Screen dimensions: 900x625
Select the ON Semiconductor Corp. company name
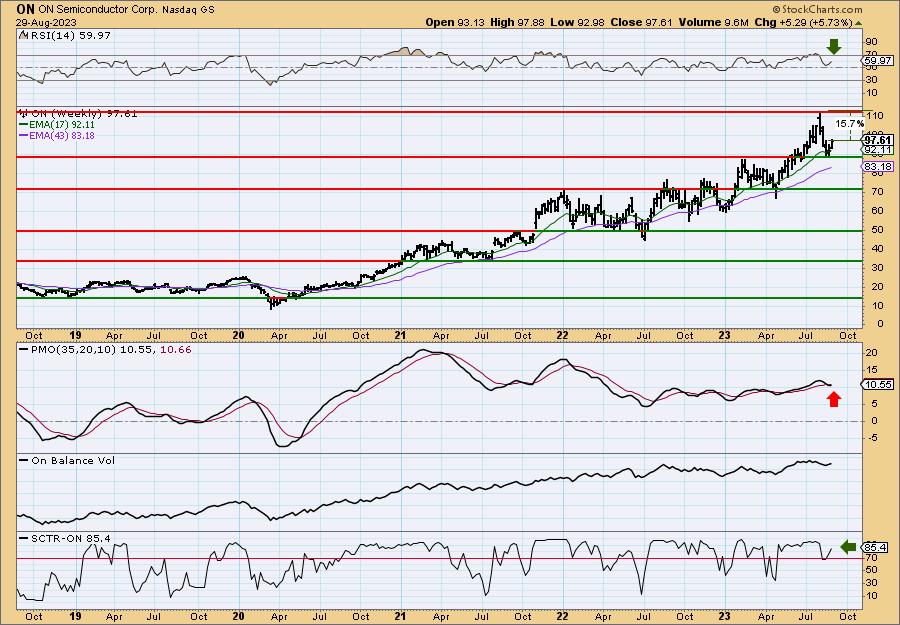coord(99,9)
